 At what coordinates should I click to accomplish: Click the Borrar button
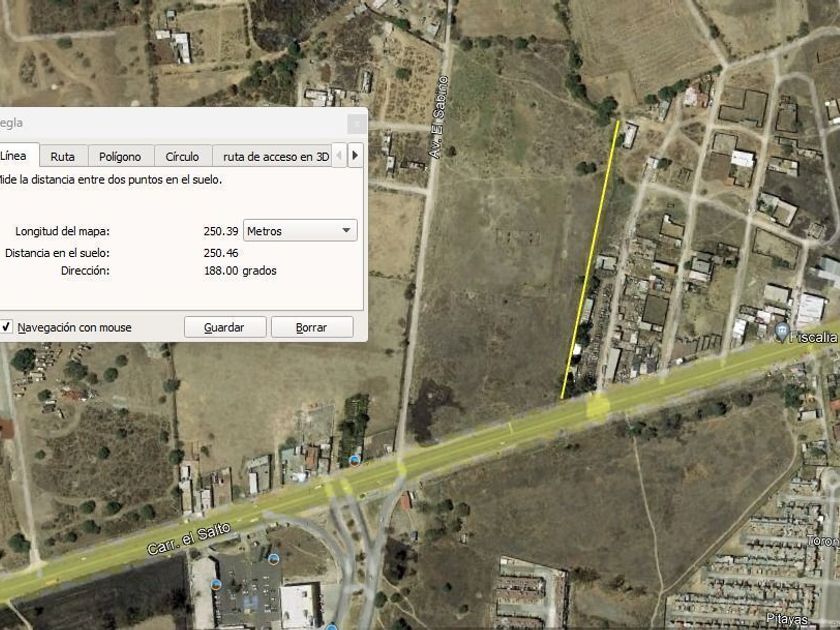(x=312, y=327)
